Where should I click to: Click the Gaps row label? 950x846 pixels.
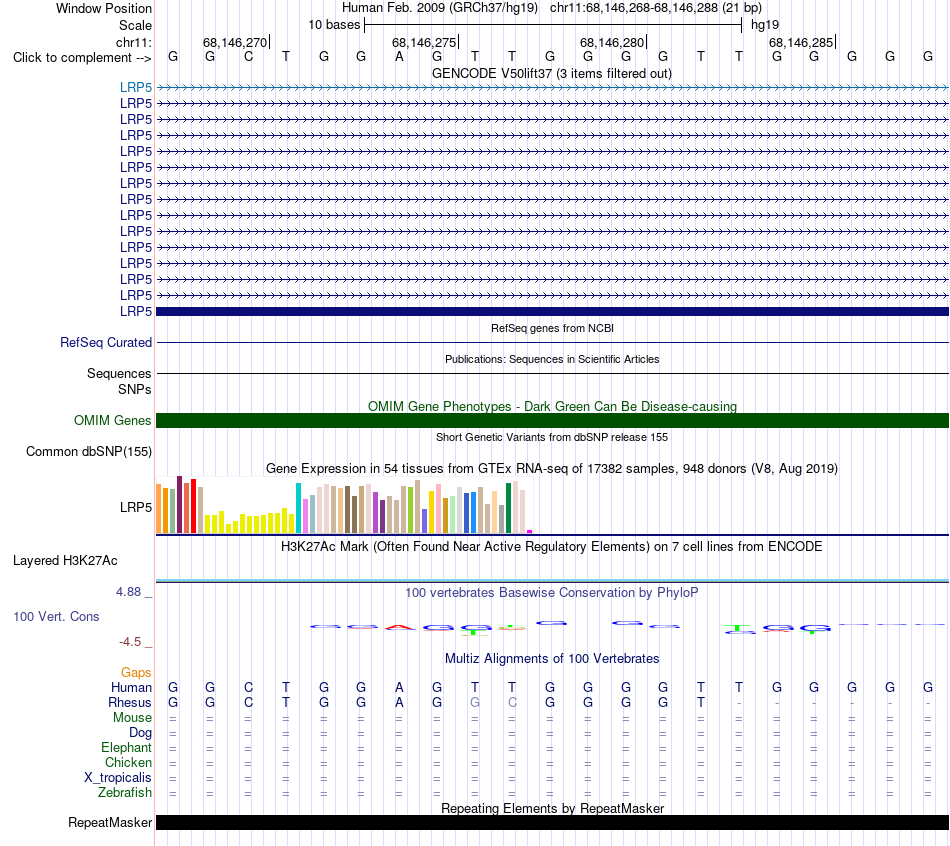(136, 672)
